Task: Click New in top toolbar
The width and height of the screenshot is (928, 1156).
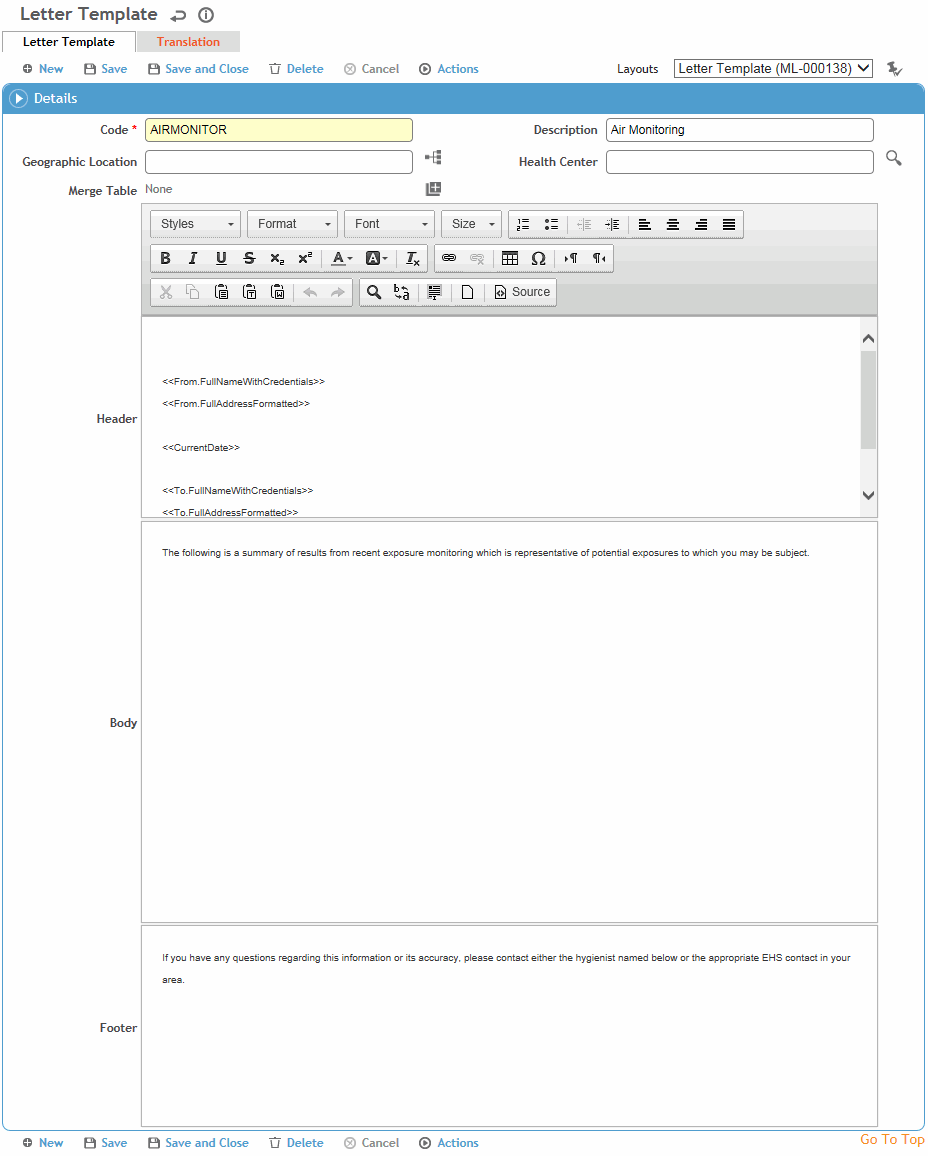Action: [43, 69]
